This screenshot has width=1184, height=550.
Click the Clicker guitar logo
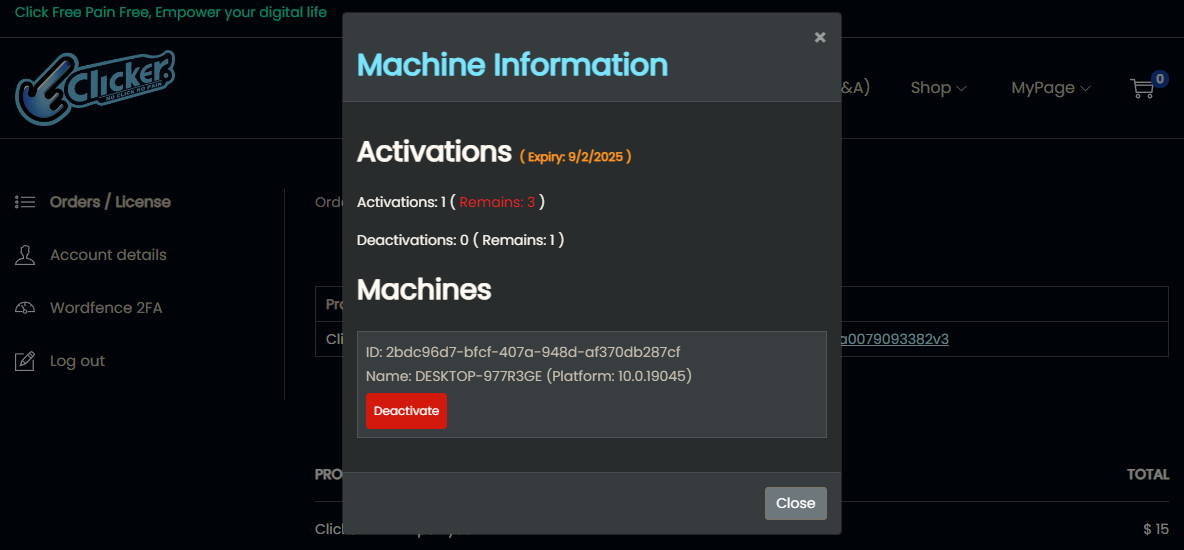(x=96, y=88)
